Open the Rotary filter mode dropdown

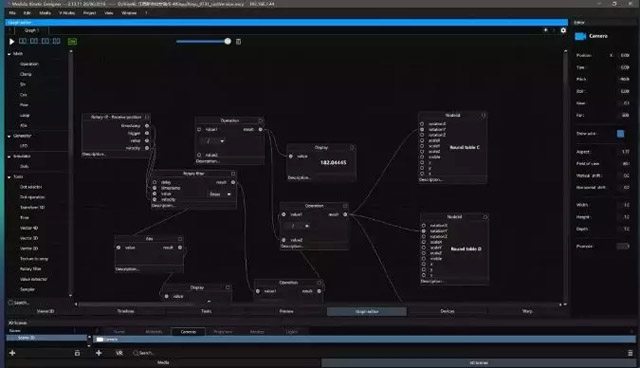point(220,194)
